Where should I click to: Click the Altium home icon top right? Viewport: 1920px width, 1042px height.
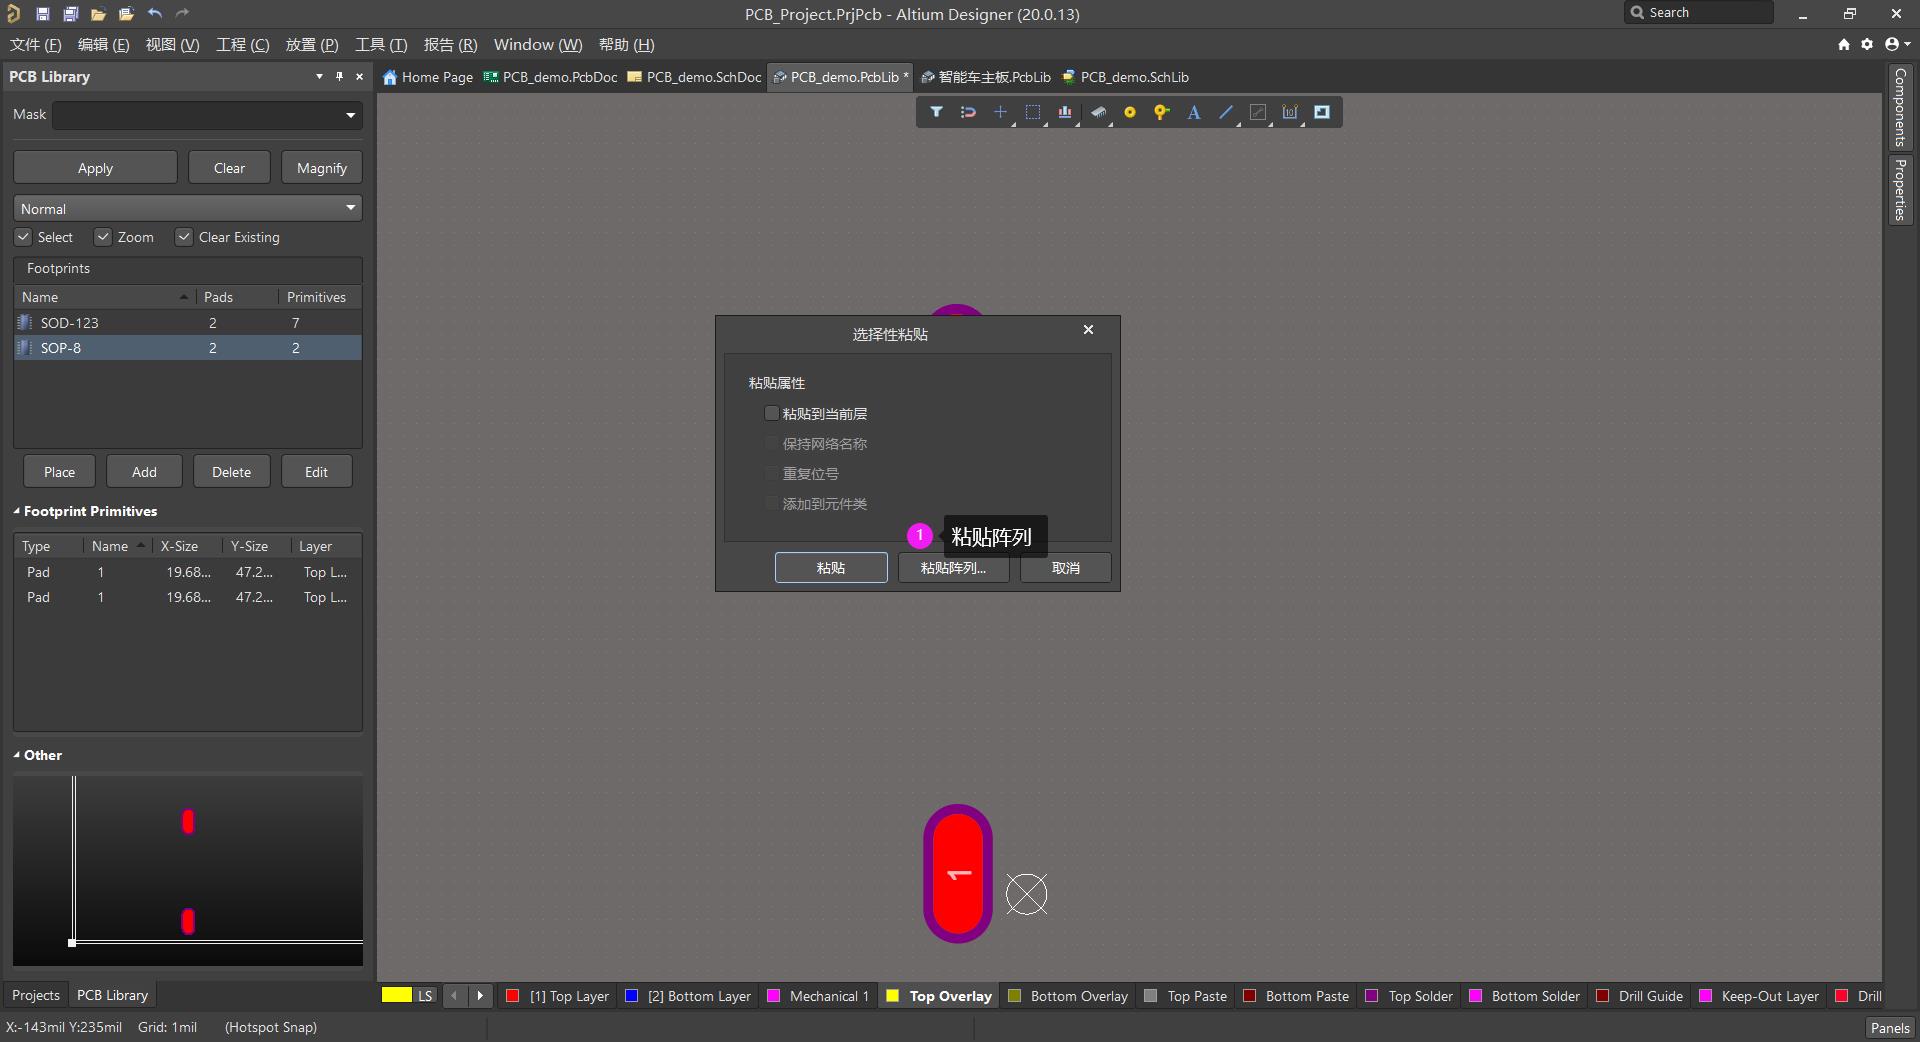coord(1844,44)
